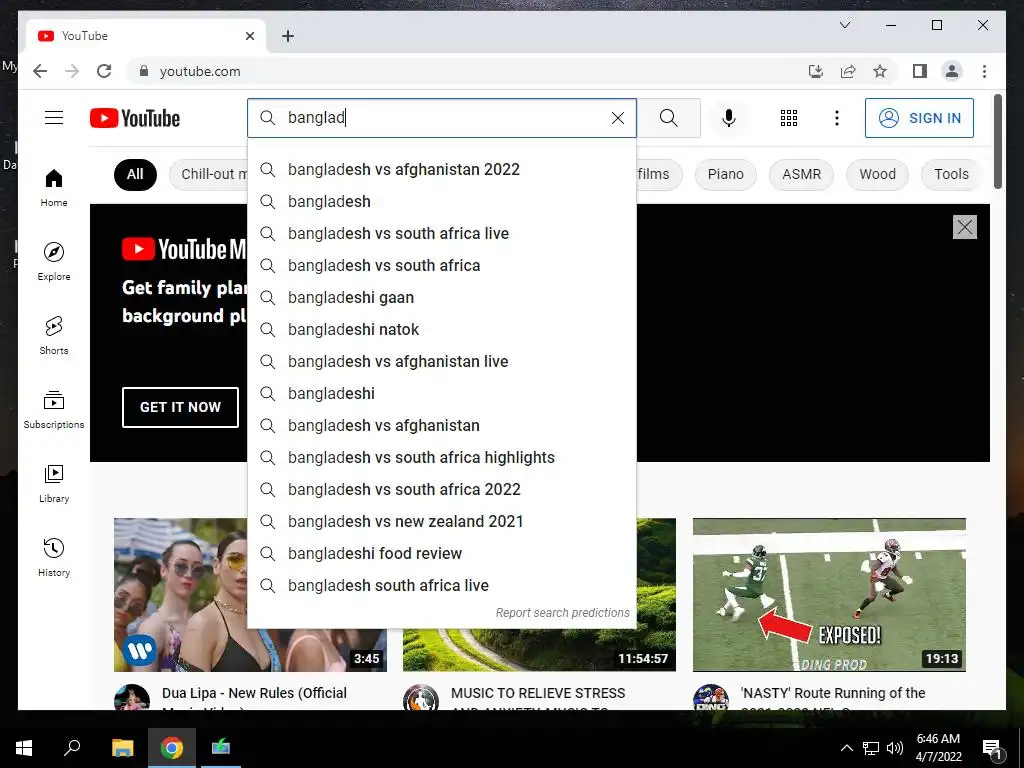Viewport: 1024px width, 768px height.
Task: Select the Chill-out music chip
Action: (208, 174)
